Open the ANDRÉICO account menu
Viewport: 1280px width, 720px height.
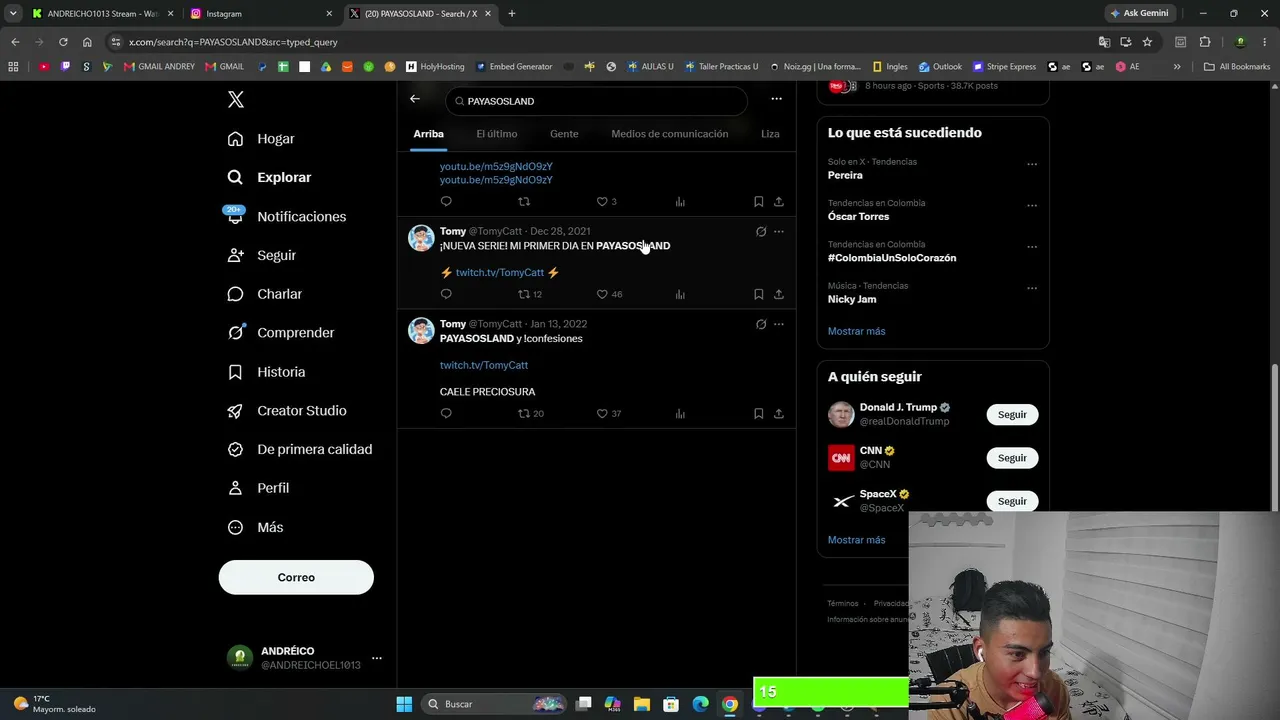point(304,658)
